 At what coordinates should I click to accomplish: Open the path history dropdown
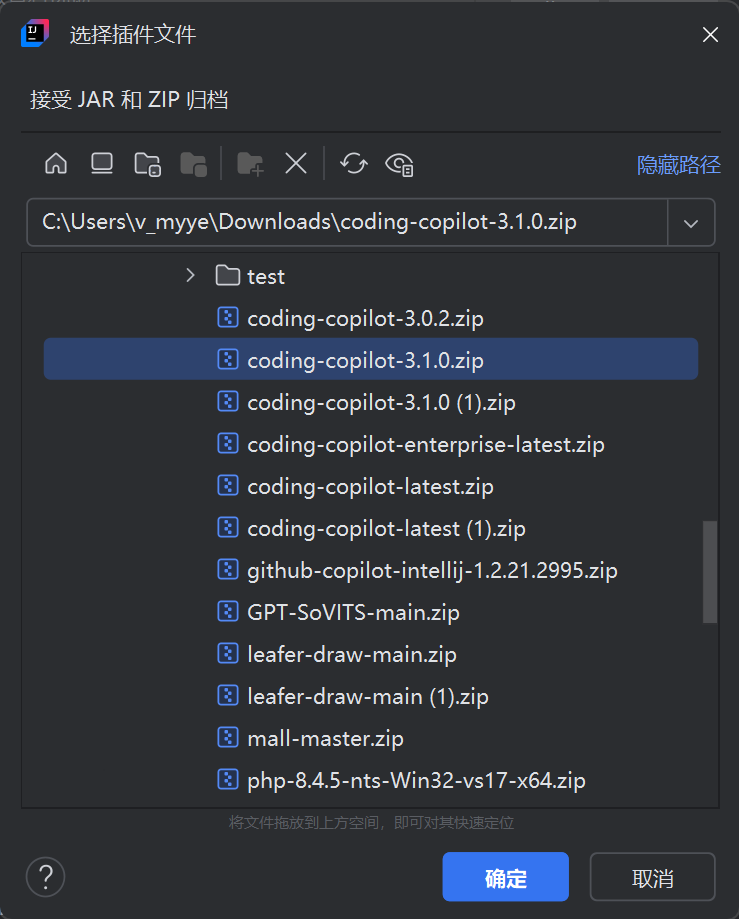[x=691, y=222]
